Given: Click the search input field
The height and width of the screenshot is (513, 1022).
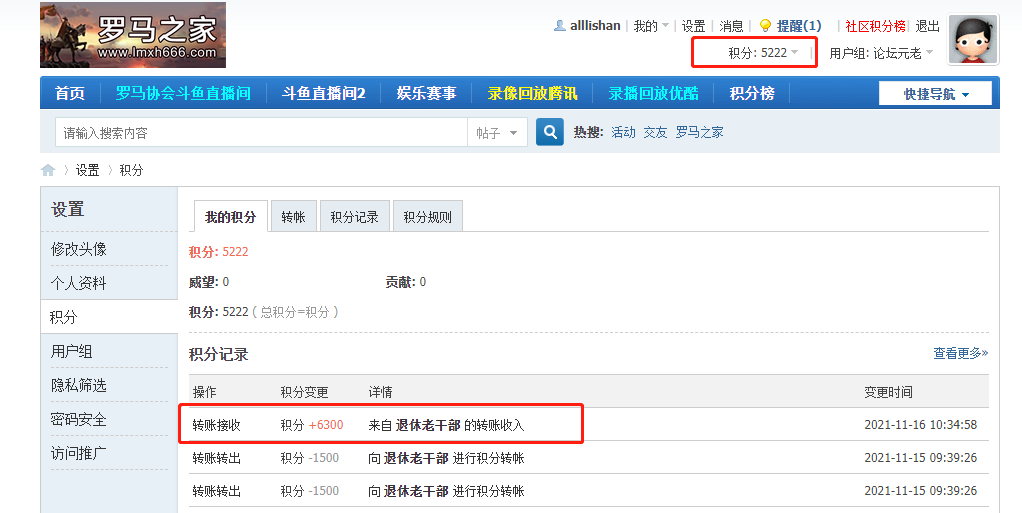Looking at the screenshot, I should tap(260, 133).
